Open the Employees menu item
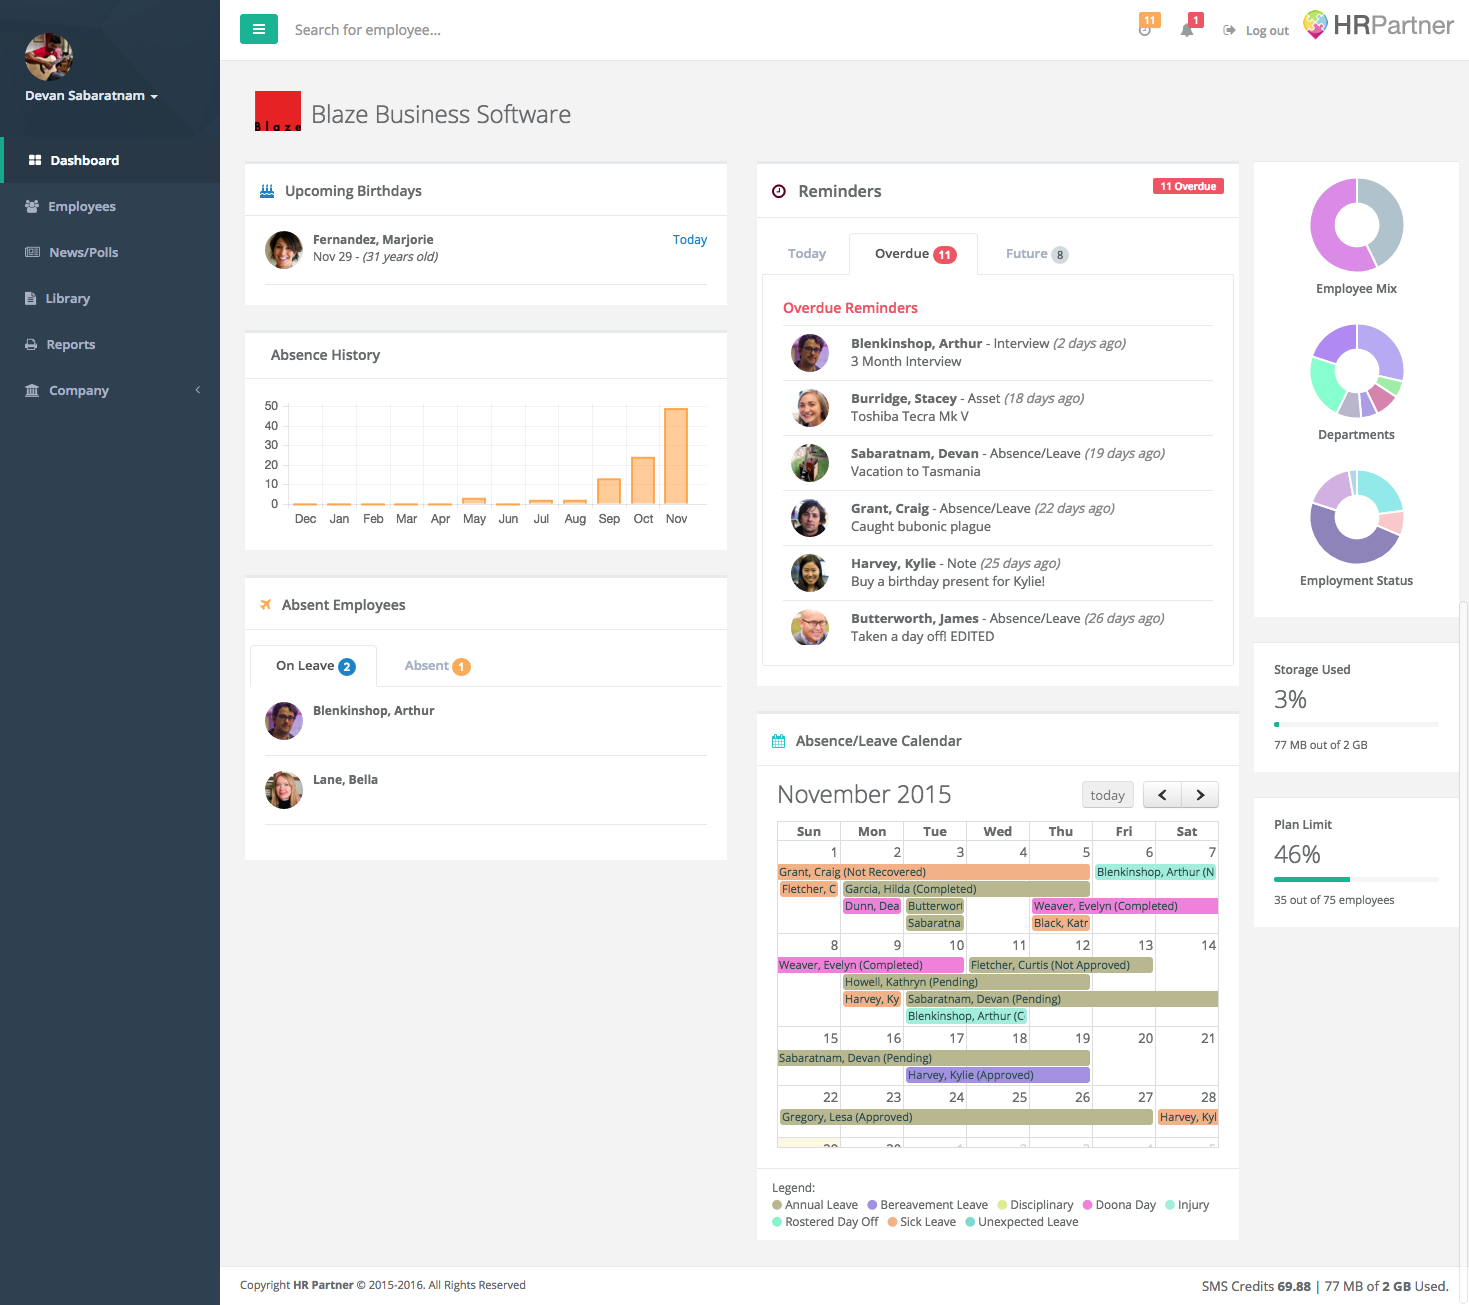This screenshot has height=1305, width=1469. click(x=110, y=206)
